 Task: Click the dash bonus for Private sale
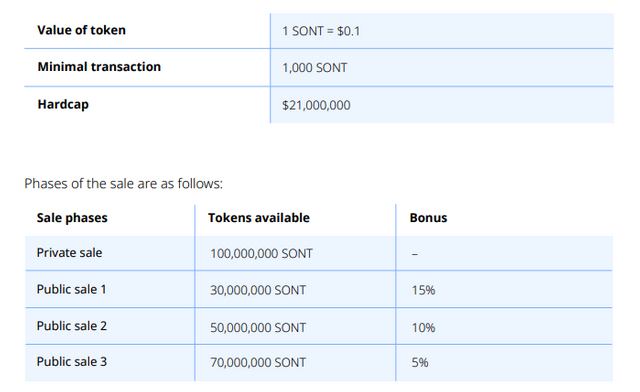click(415, 254)
